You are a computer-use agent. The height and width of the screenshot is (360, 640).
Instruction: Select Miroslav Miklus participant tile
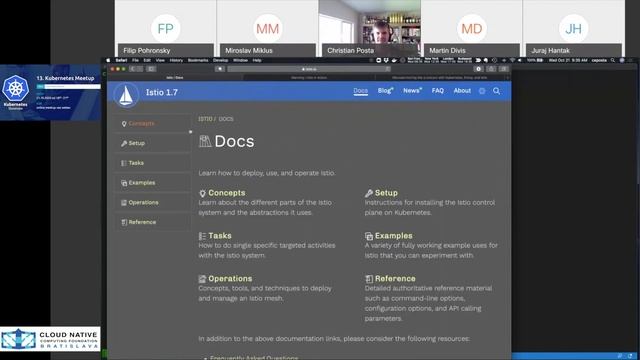267,29
